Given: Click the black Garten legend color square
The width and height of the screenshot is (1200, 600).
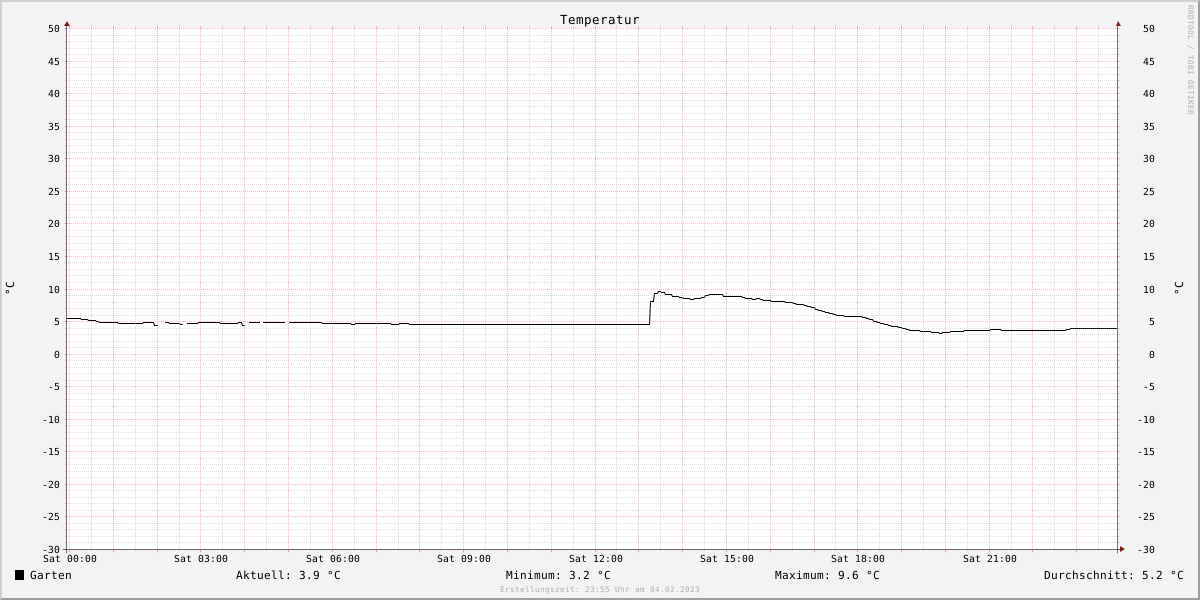Looking at the screenshot, I should coord(19,575).
